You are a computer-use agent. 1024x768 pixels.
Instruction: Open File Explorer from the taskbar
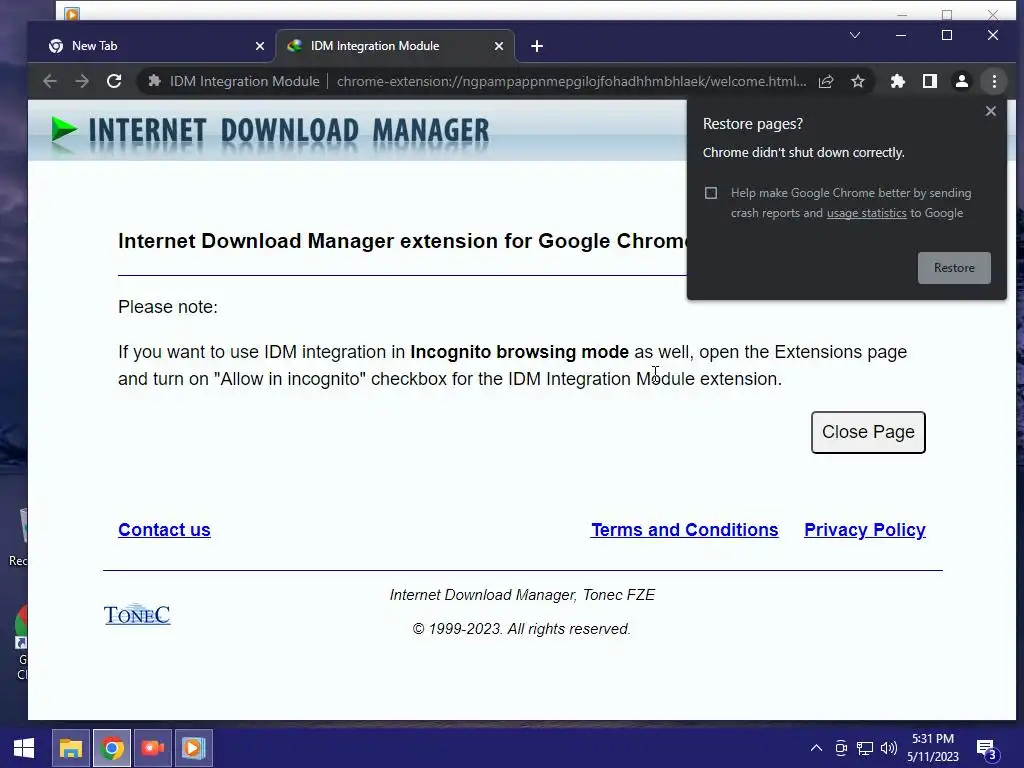click(71, 748)
